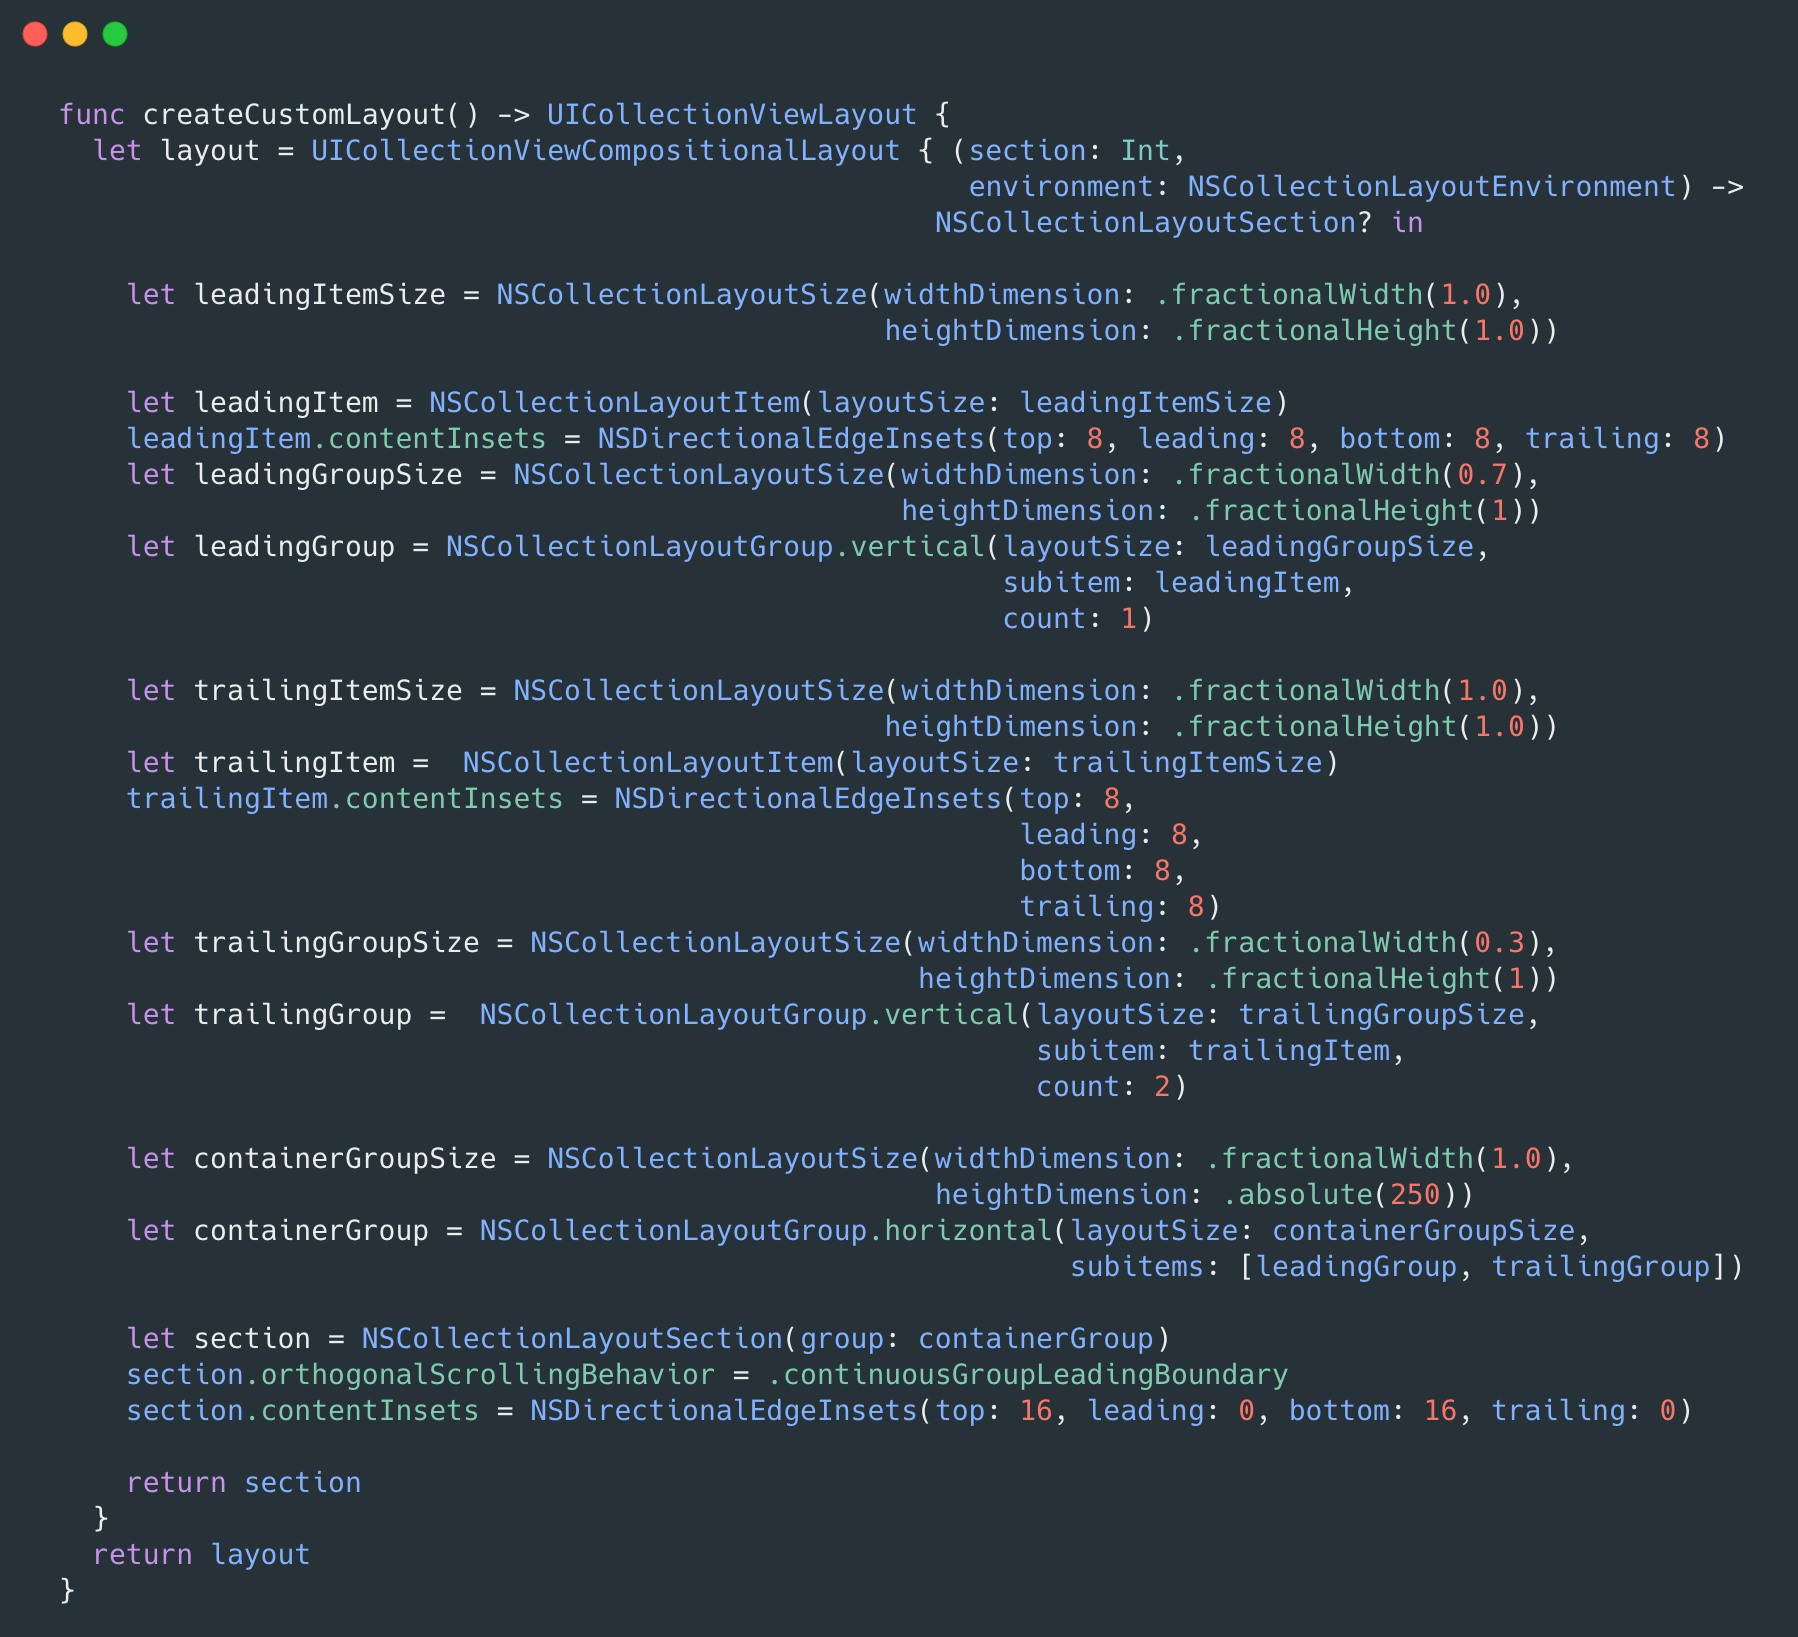The image size is (1798, 1637).
Task: Click the 'return section' statement
Action: click(243, 1483)
